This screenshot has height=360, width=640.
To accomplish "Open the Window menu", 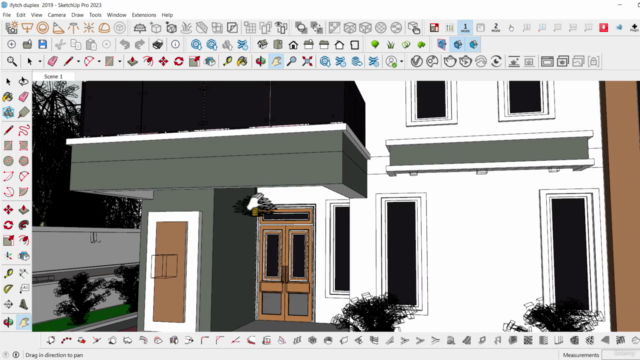I will (x=116, y=15).
